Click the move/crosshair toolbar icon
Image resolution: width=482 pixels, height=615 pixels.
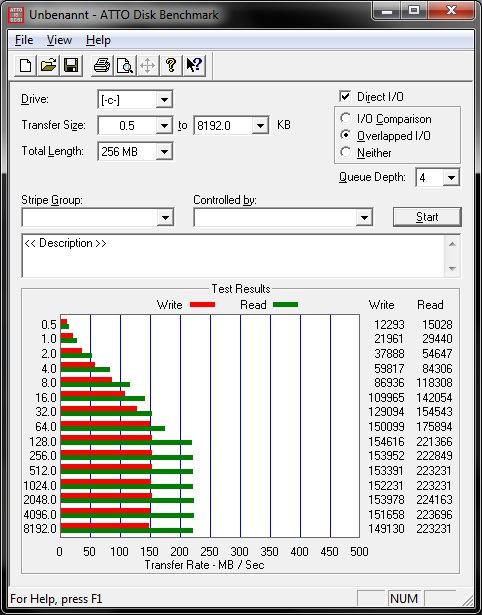point(147,65)
